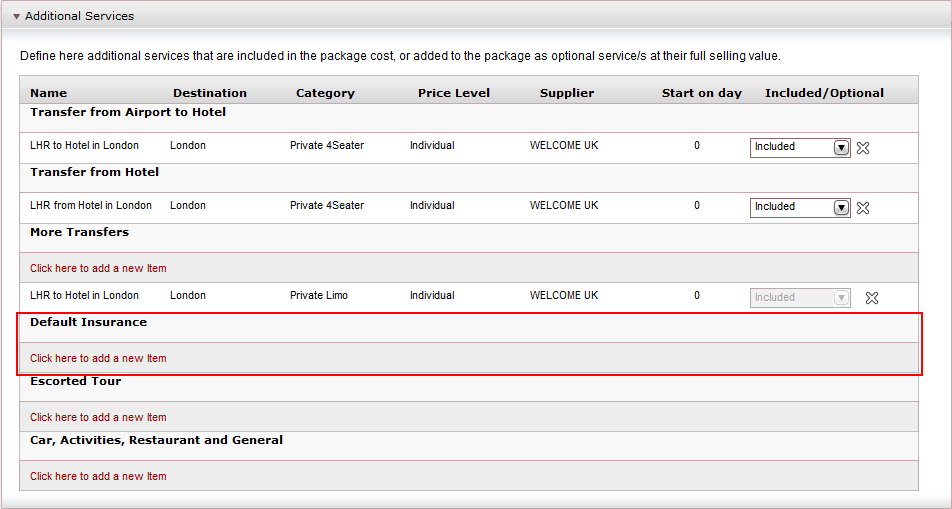Screen dimensions: 952x509
Task: Click the Category column header
Action: [x=325, y=93]
